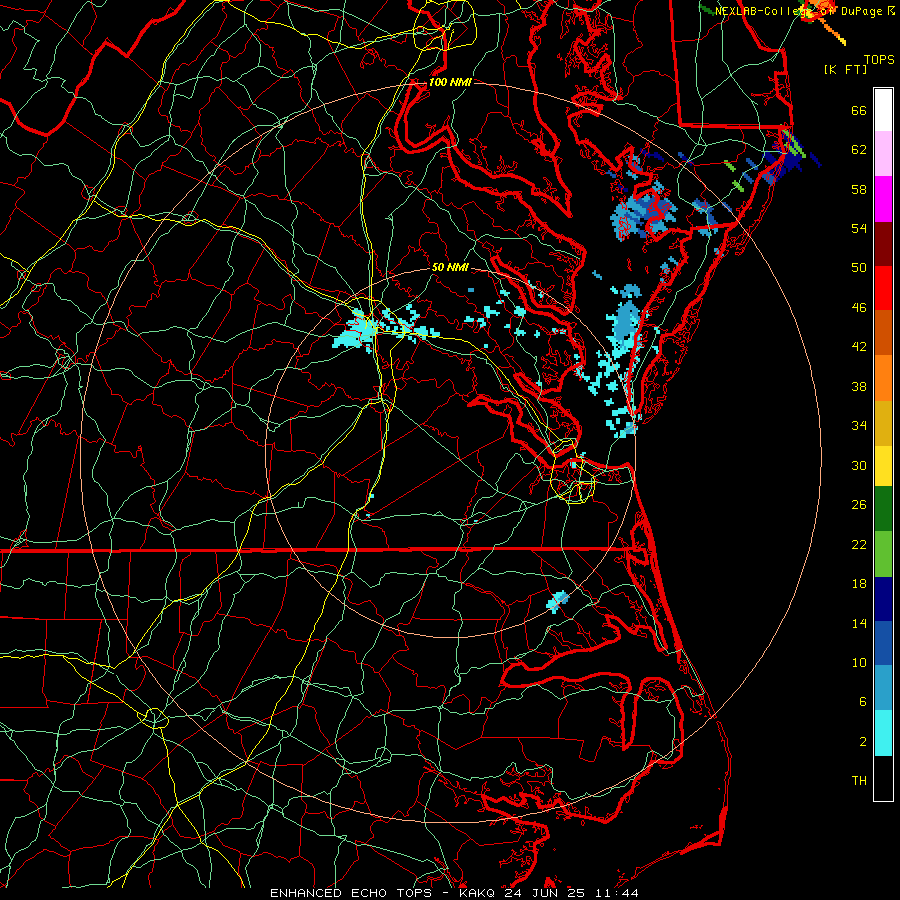The image size is (900, 900).
Task: Pick the navy blue swatch on the scale
Action: pyautogui.click(x=883, y=599)
